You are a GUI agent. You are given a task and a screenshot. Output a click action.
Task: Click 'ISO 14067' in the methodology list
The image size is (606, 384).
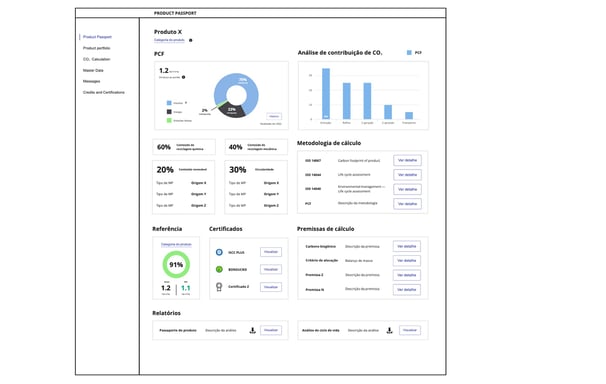[313, 161]
